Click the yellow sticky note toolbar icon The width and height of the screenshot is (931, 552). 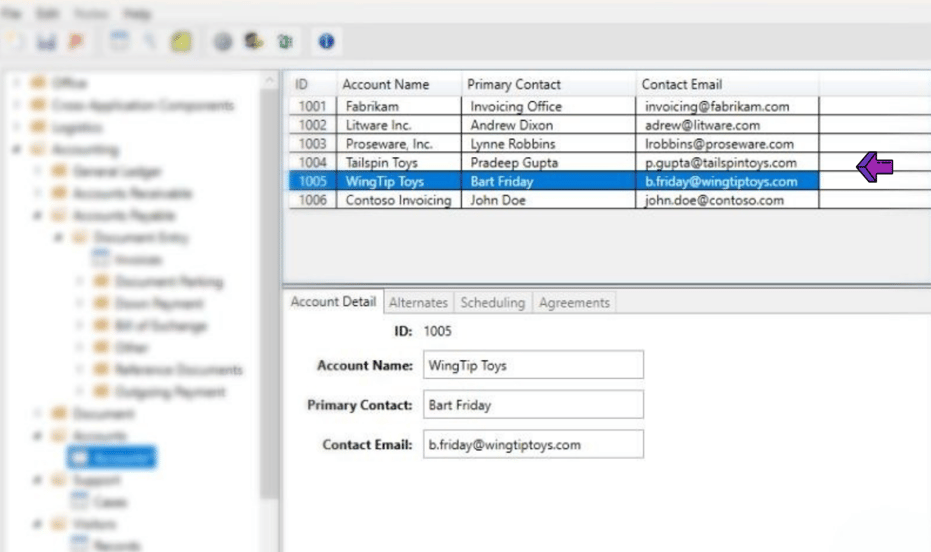[x=182, y=42]
